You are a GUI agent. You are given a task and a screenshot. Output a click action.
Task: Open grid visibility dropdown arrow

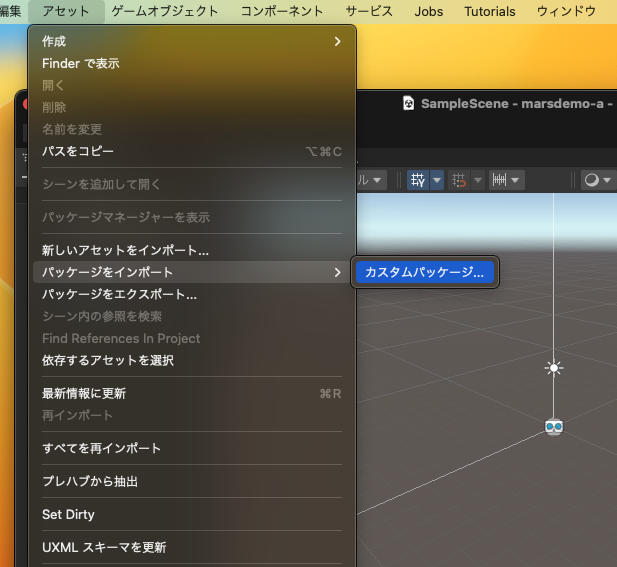tap(437, 180)
